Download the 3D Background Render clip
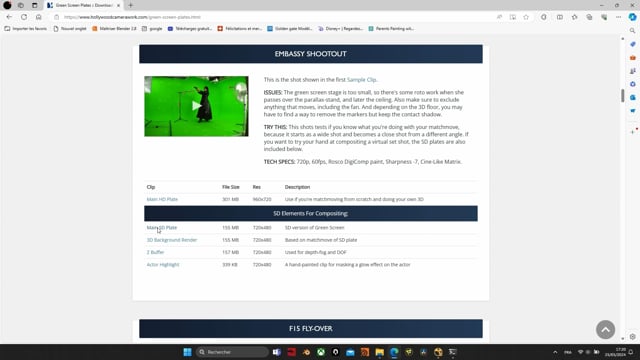Viewport: 640px width, 360px height. point(172,240)
